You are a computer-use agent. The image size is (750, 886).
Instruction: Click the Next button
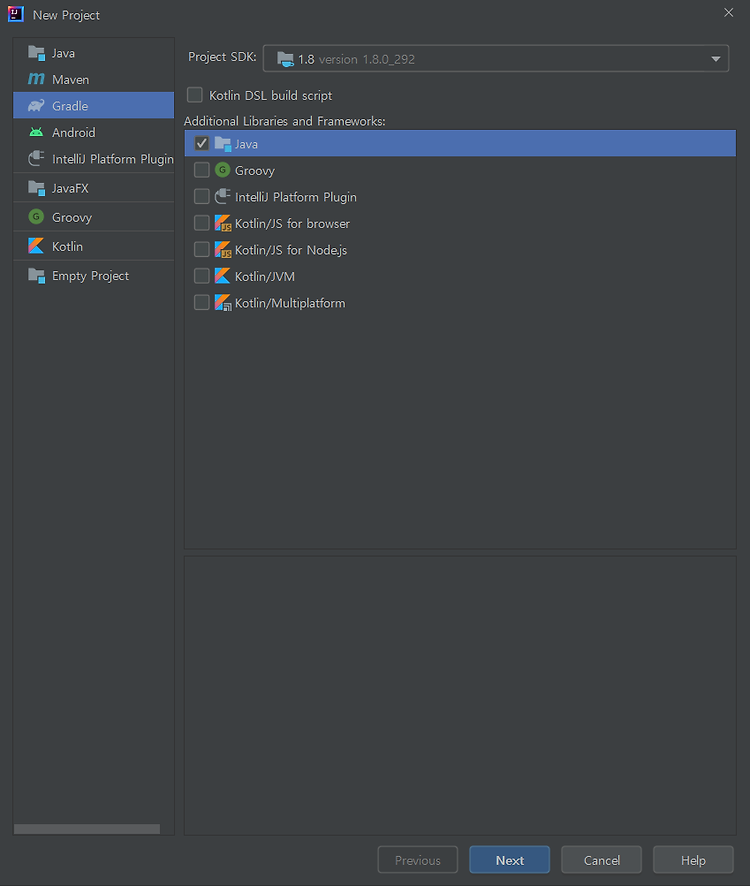pyautogui.click(x=509, y=860)
